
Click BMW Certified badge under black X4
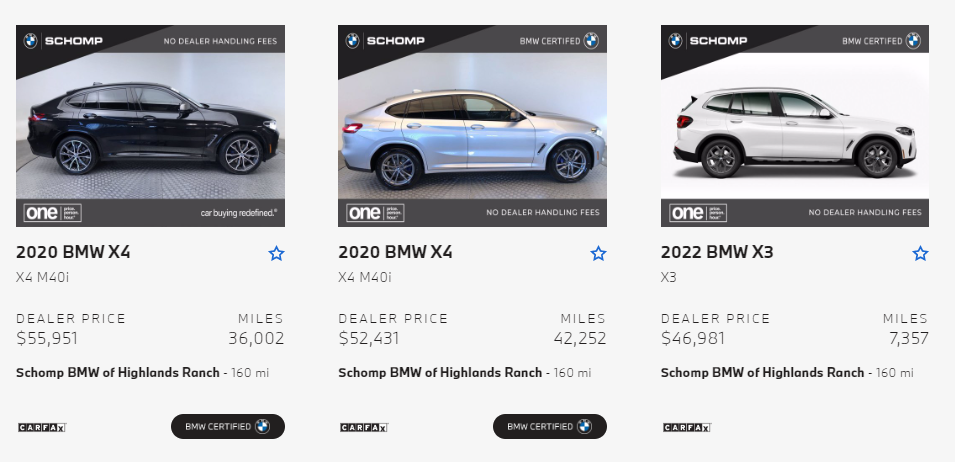pos(227,426)
